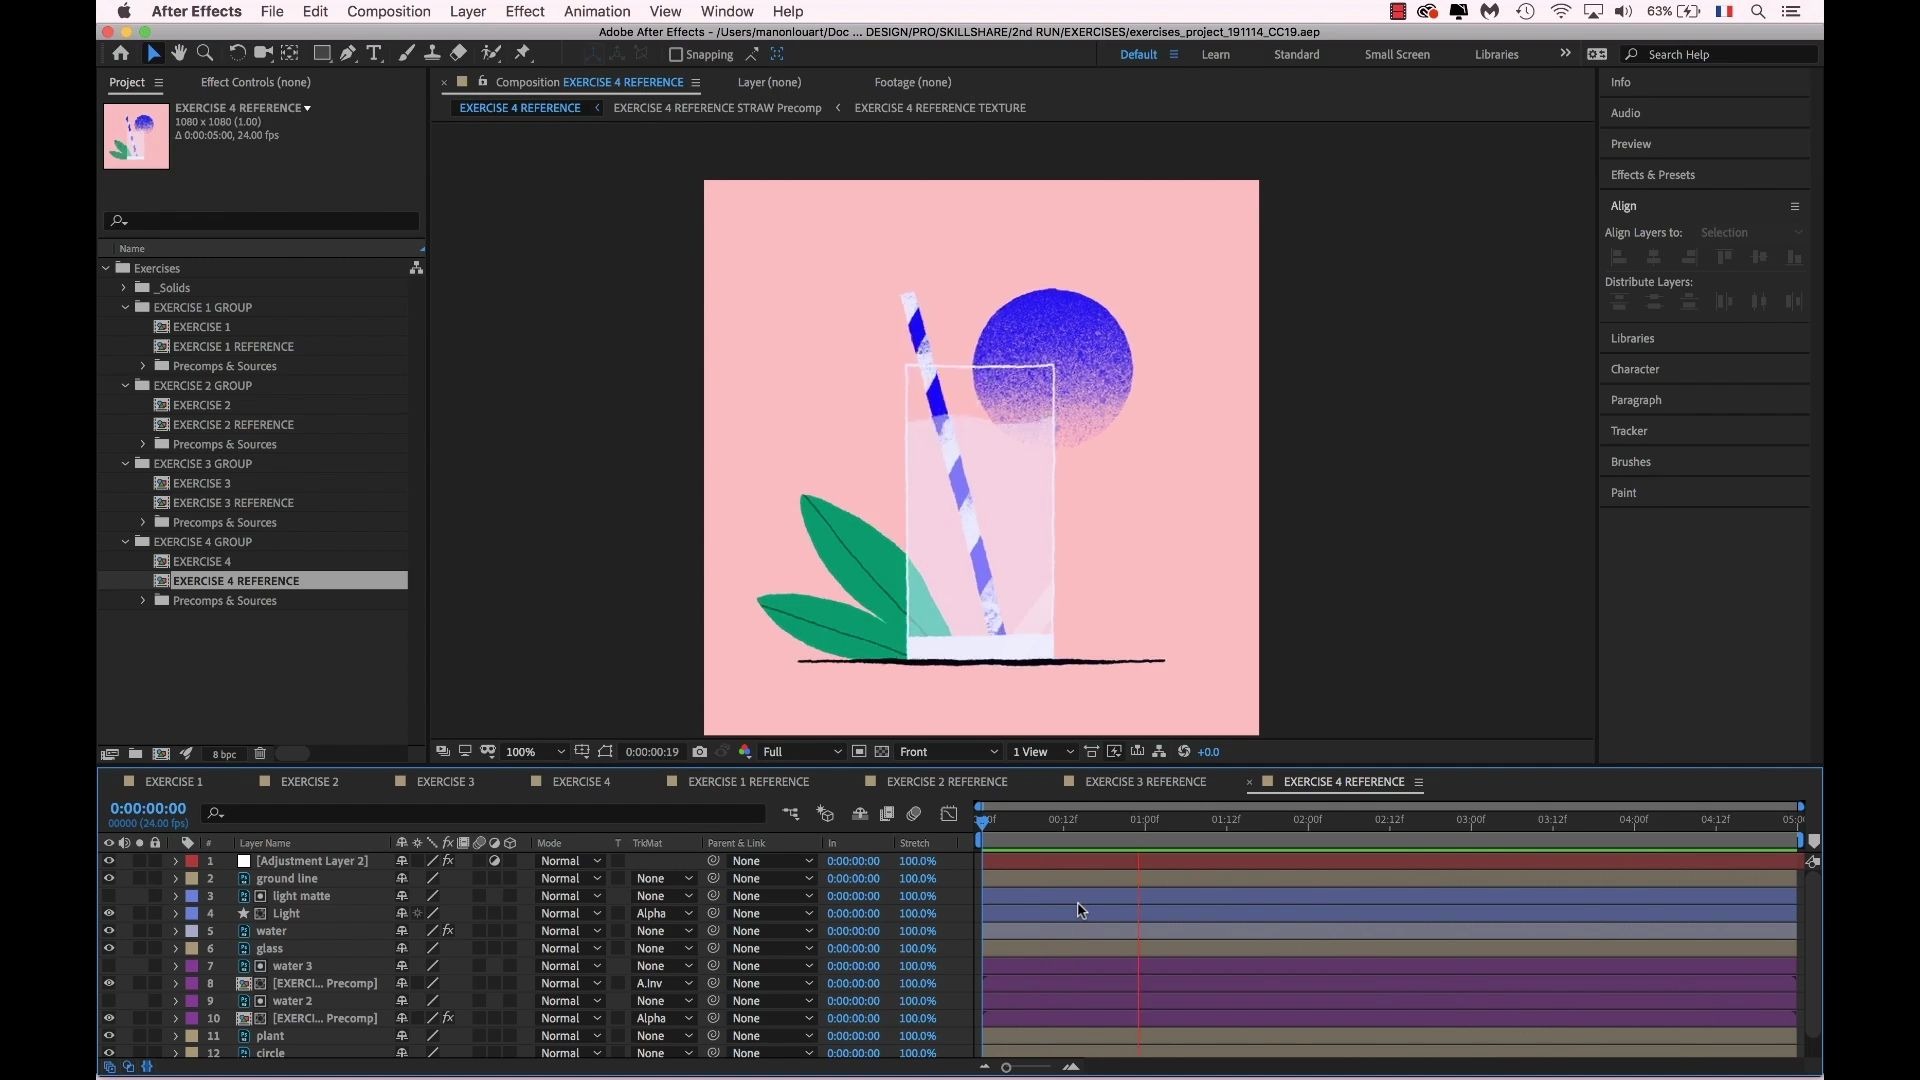Open the magnification ratio dropdown

tap(535, 751)
